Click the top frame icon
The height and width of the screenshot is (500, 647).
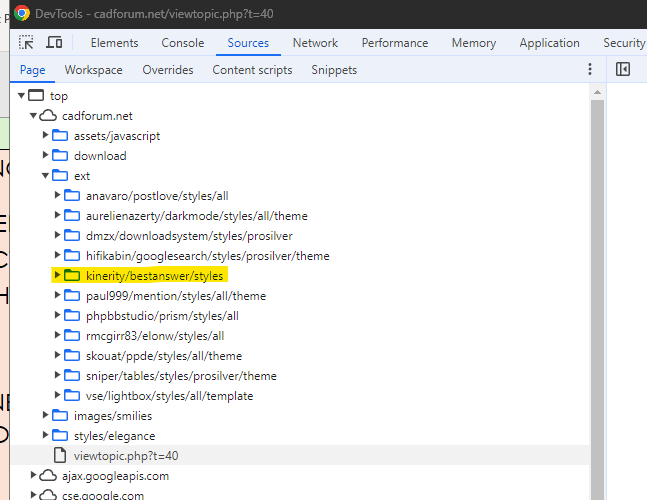36,96
